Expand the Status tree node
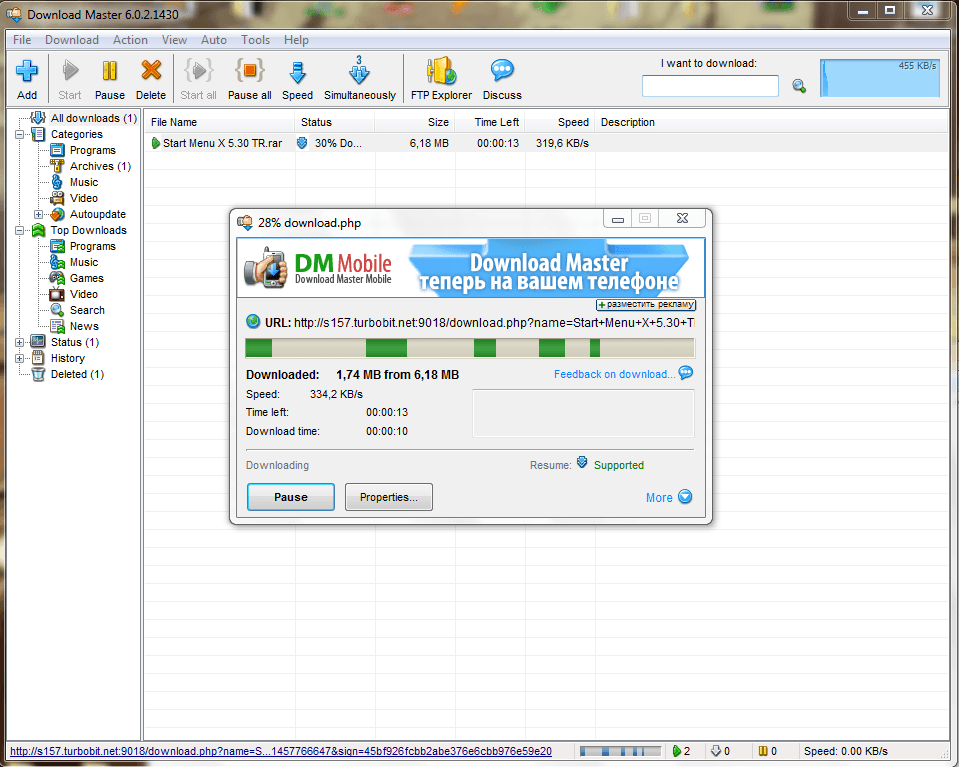959x767 pixels. (x=20, y=342)
